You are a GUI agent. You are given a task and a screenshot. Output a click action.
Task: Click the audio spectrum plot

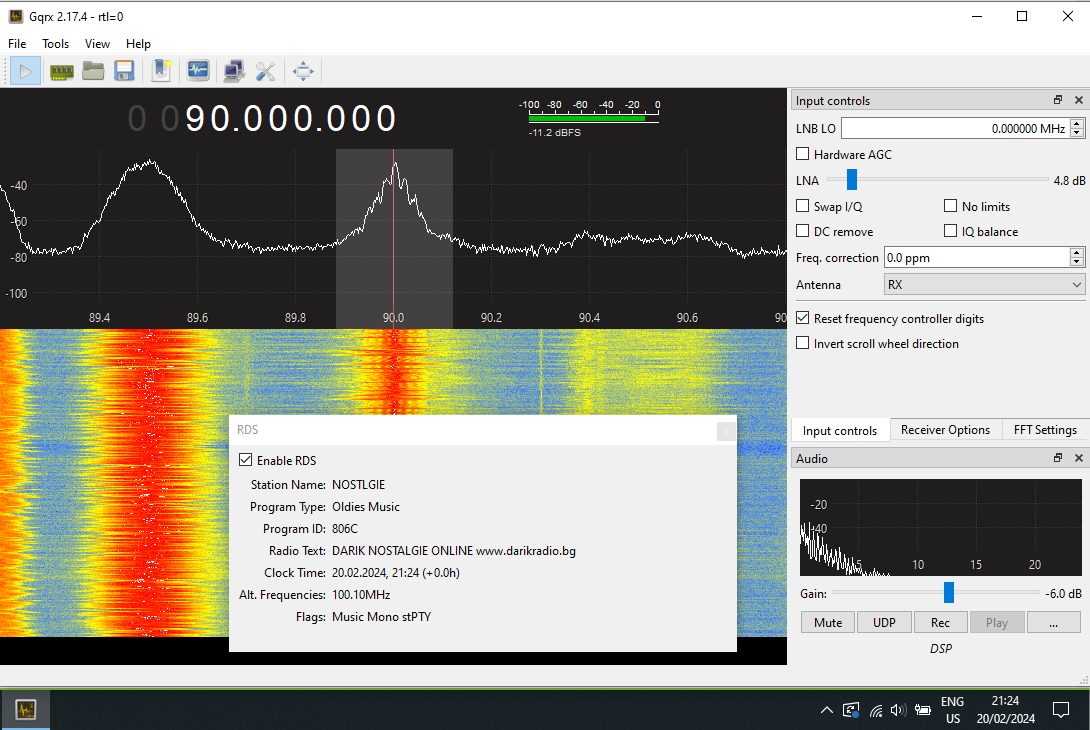click(941, 527)
